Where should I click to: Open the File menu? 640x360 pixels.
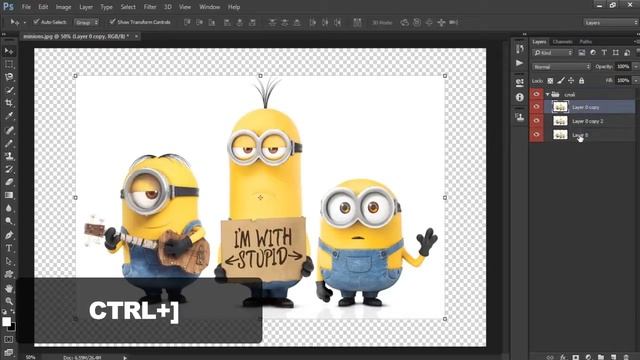[x=26, y=7]
